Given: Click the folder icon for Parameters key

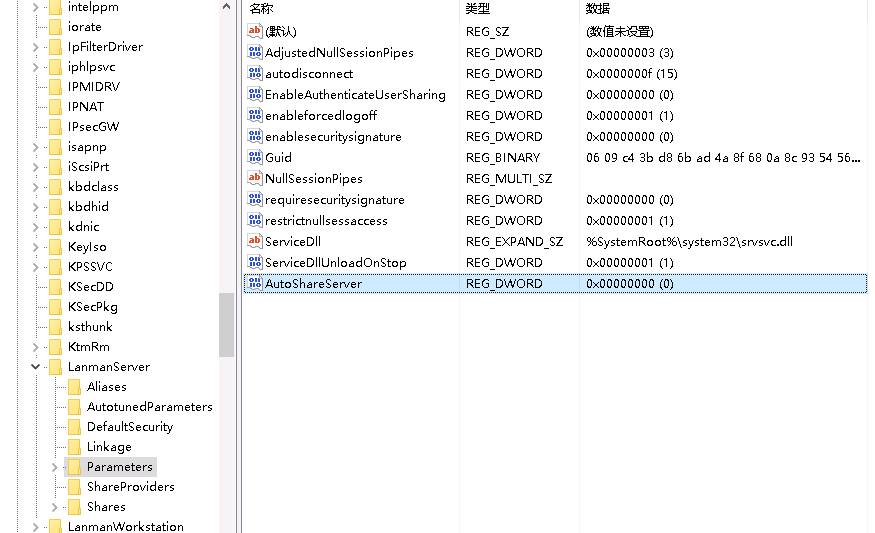Looking at the screenshot, I should 74,467.
